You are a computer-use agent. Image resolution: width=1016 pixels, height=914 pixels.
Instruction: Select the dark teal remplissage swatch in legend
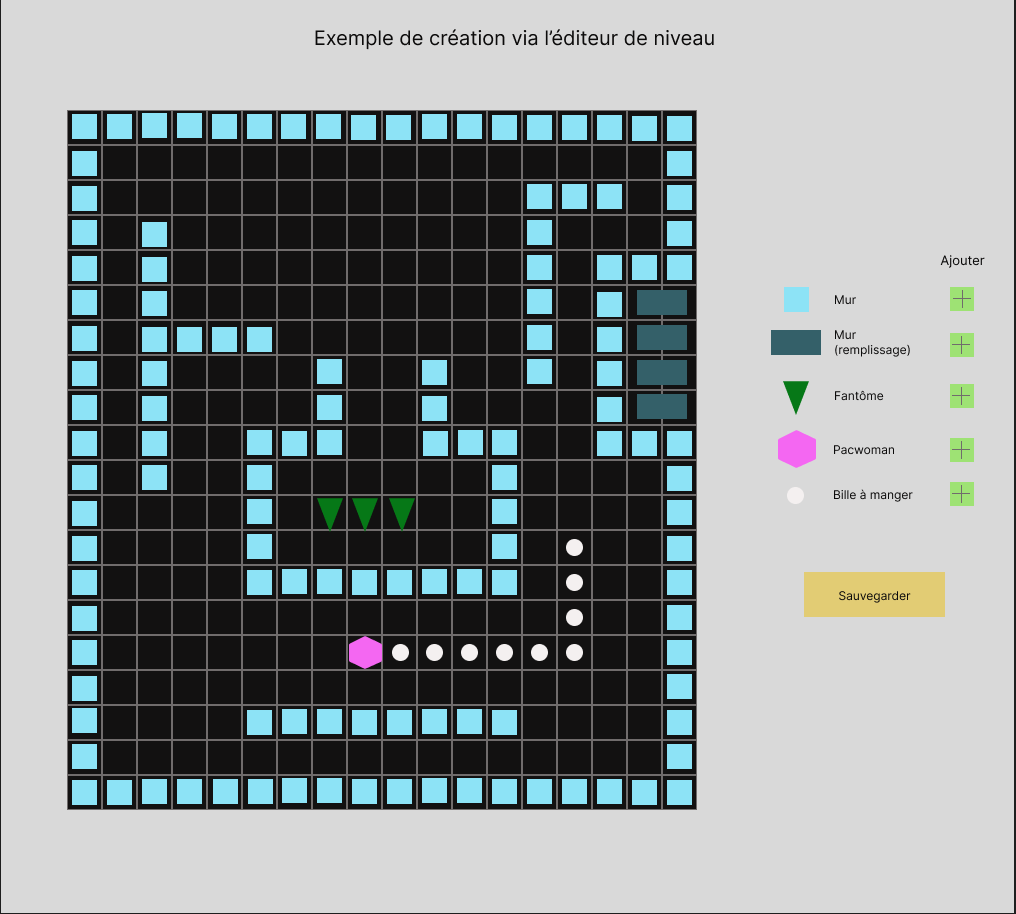pos(796,343)
